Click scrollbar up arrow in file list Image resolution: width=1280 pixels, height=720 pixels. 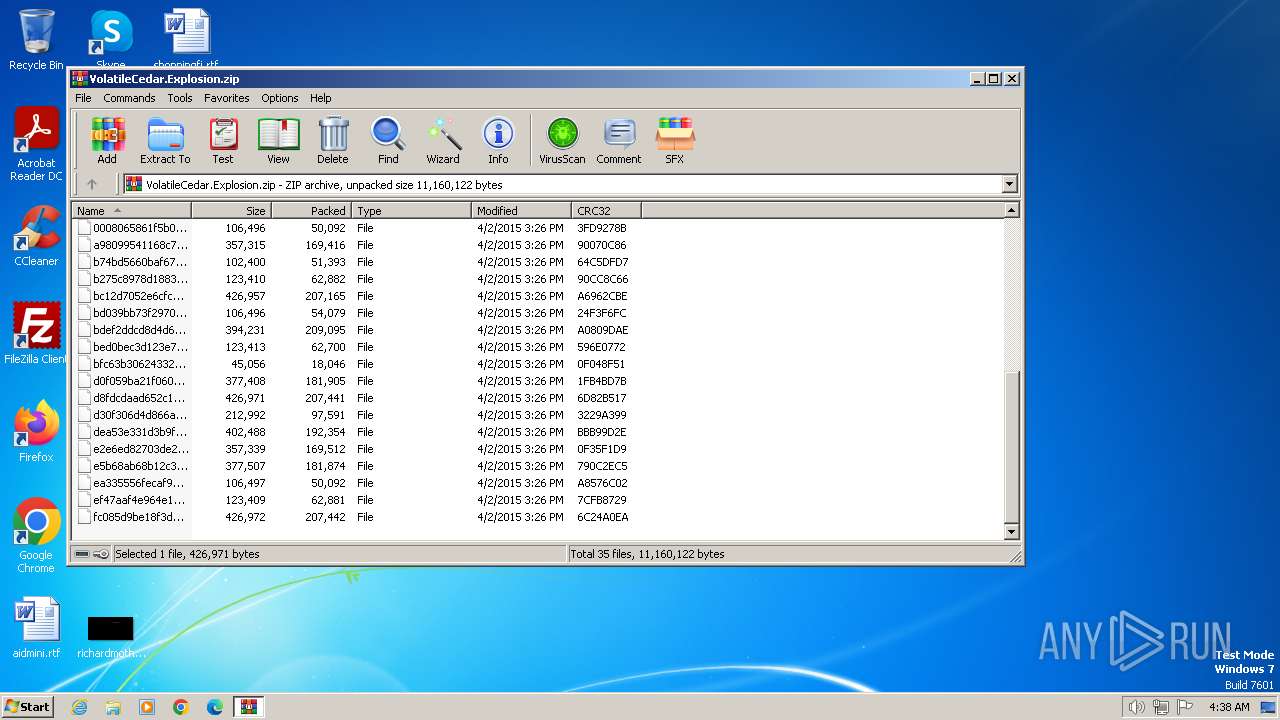point(1011,210)
